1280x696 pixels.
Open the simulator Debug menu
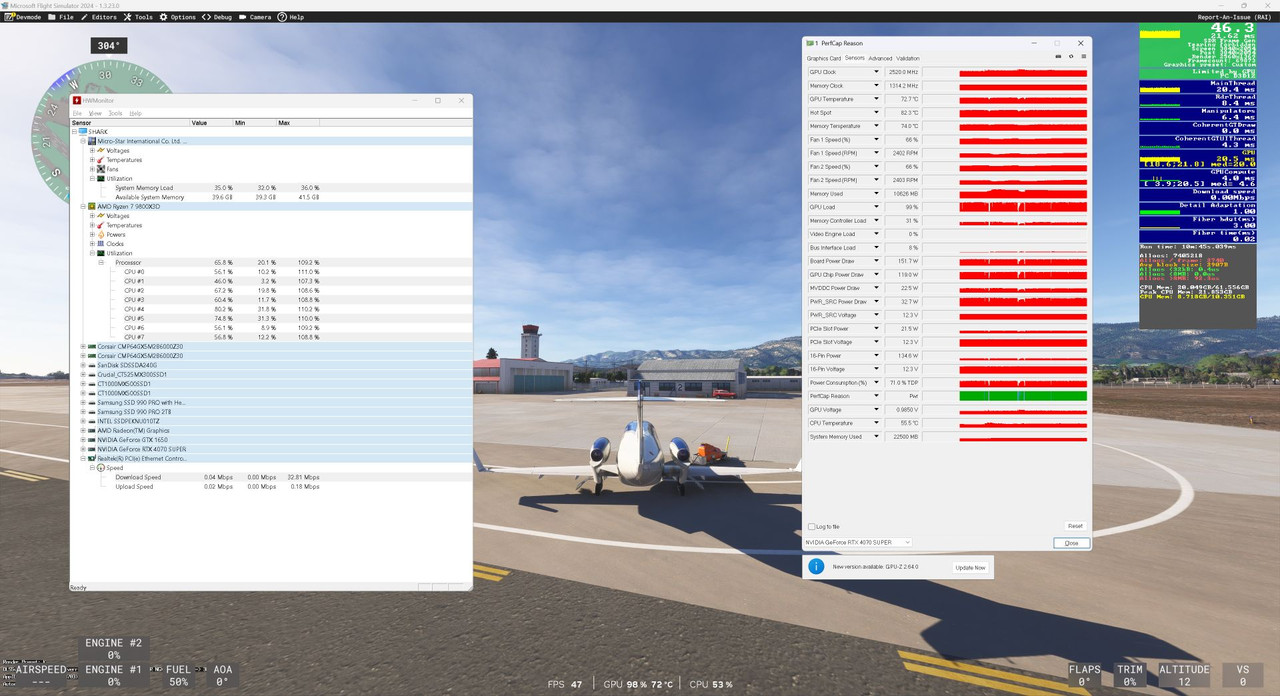pos(217,17)
